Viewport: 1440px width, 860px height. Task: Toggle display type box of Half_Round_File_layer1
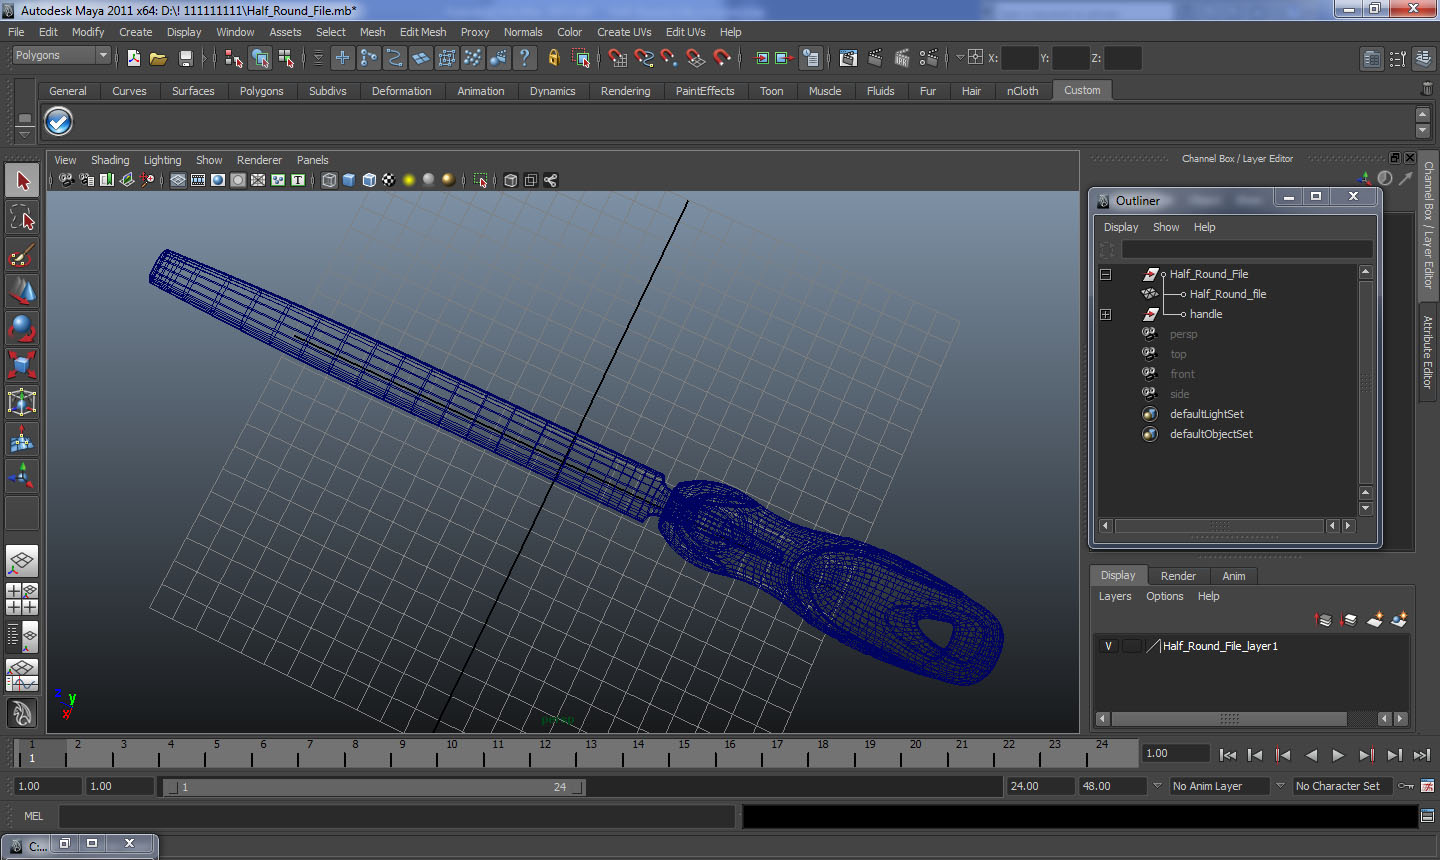coord(1132,646)
